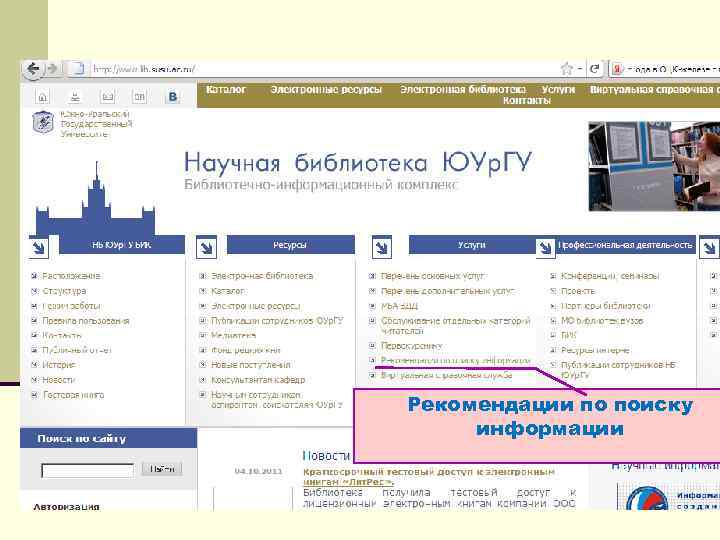This screenshot has width=720, height=540.
Task: Click the arrow icon beside Услуги header
Action: pyautogui.click(x=382, y=248)
